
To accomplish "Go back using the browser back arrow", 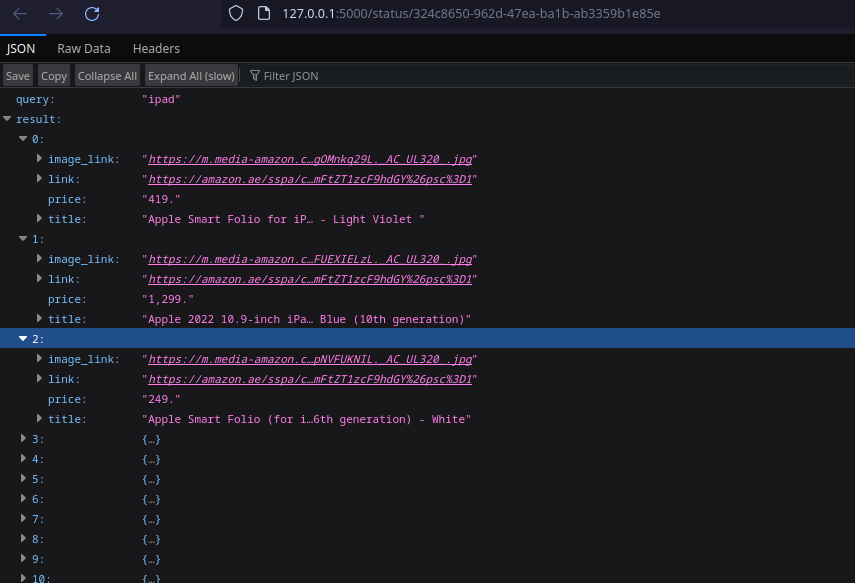I will (x=20, y=14).
